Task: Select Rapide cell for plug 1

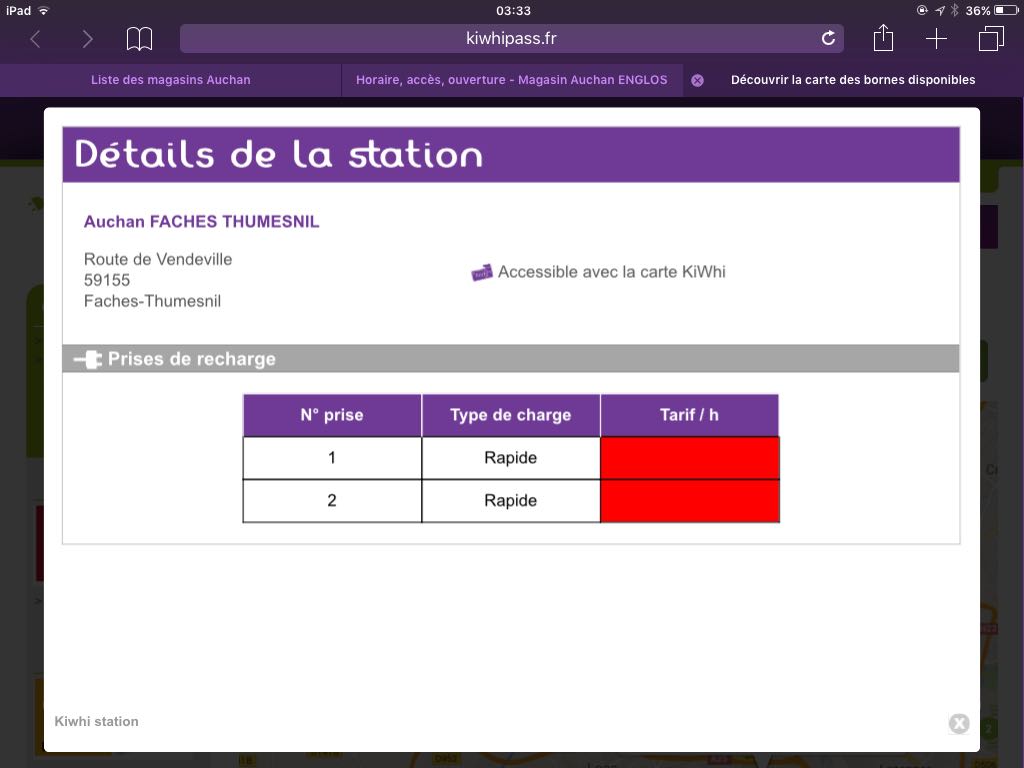Action: pyautogui.click(x=511, y=458)
